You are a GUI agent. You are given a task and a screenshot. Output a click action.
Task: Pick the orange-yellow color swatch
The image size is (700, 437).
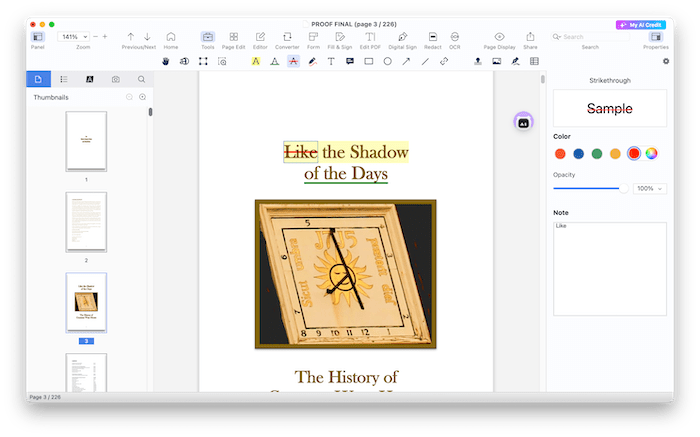click(615, 154)
